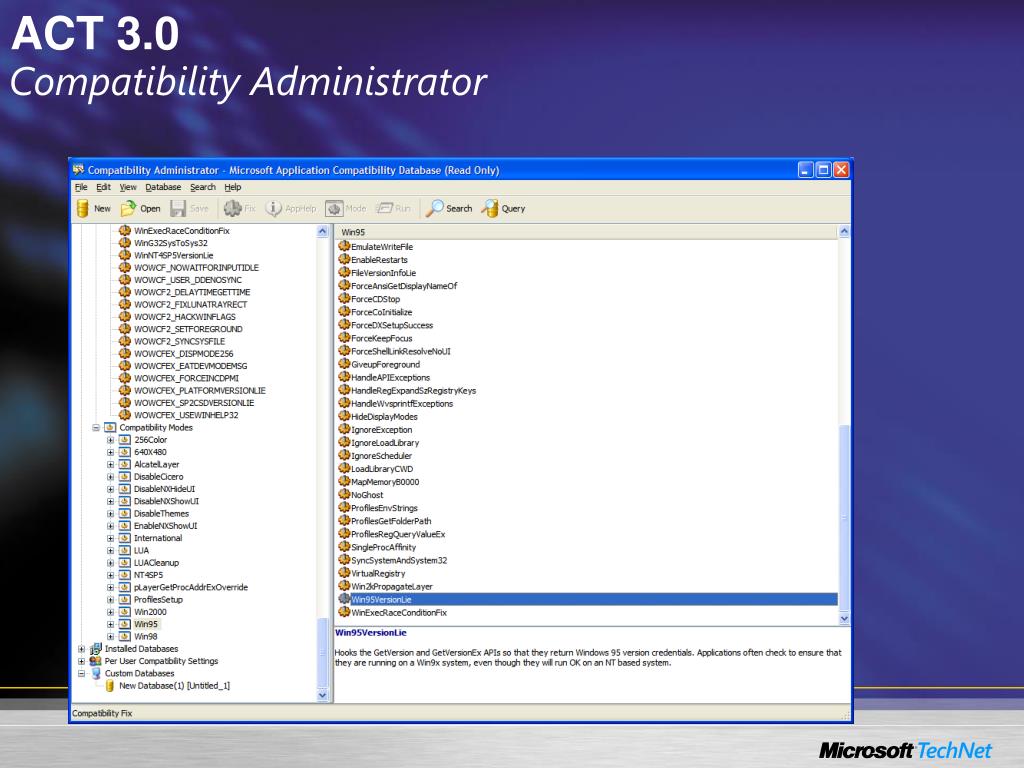Screen dimensions: 1024x768
Task: Open the Help menu
Action: 233,187
